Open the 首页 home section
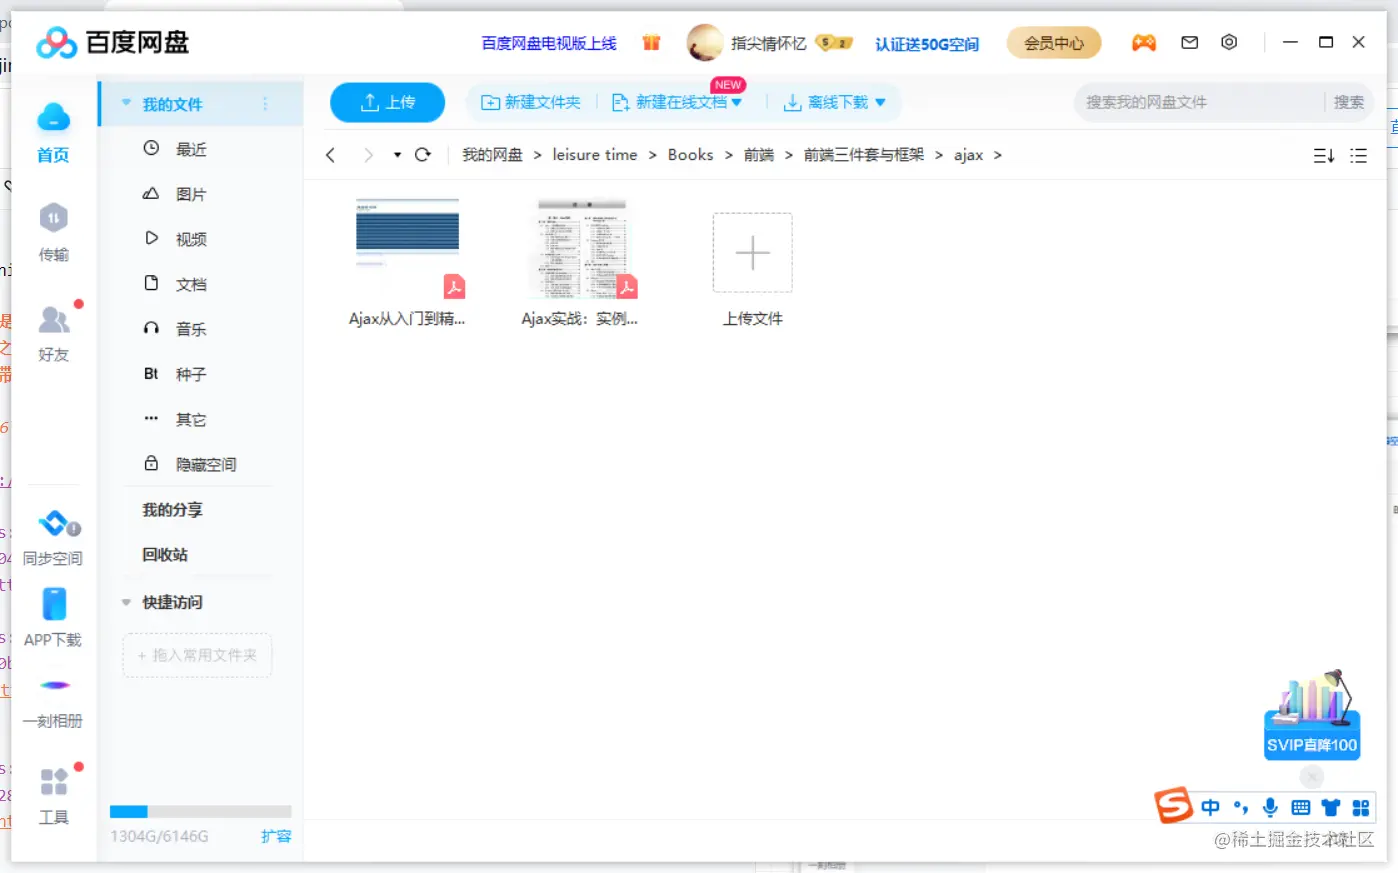The height and width of the screenshot is (873, 1398). coord(53,132)
